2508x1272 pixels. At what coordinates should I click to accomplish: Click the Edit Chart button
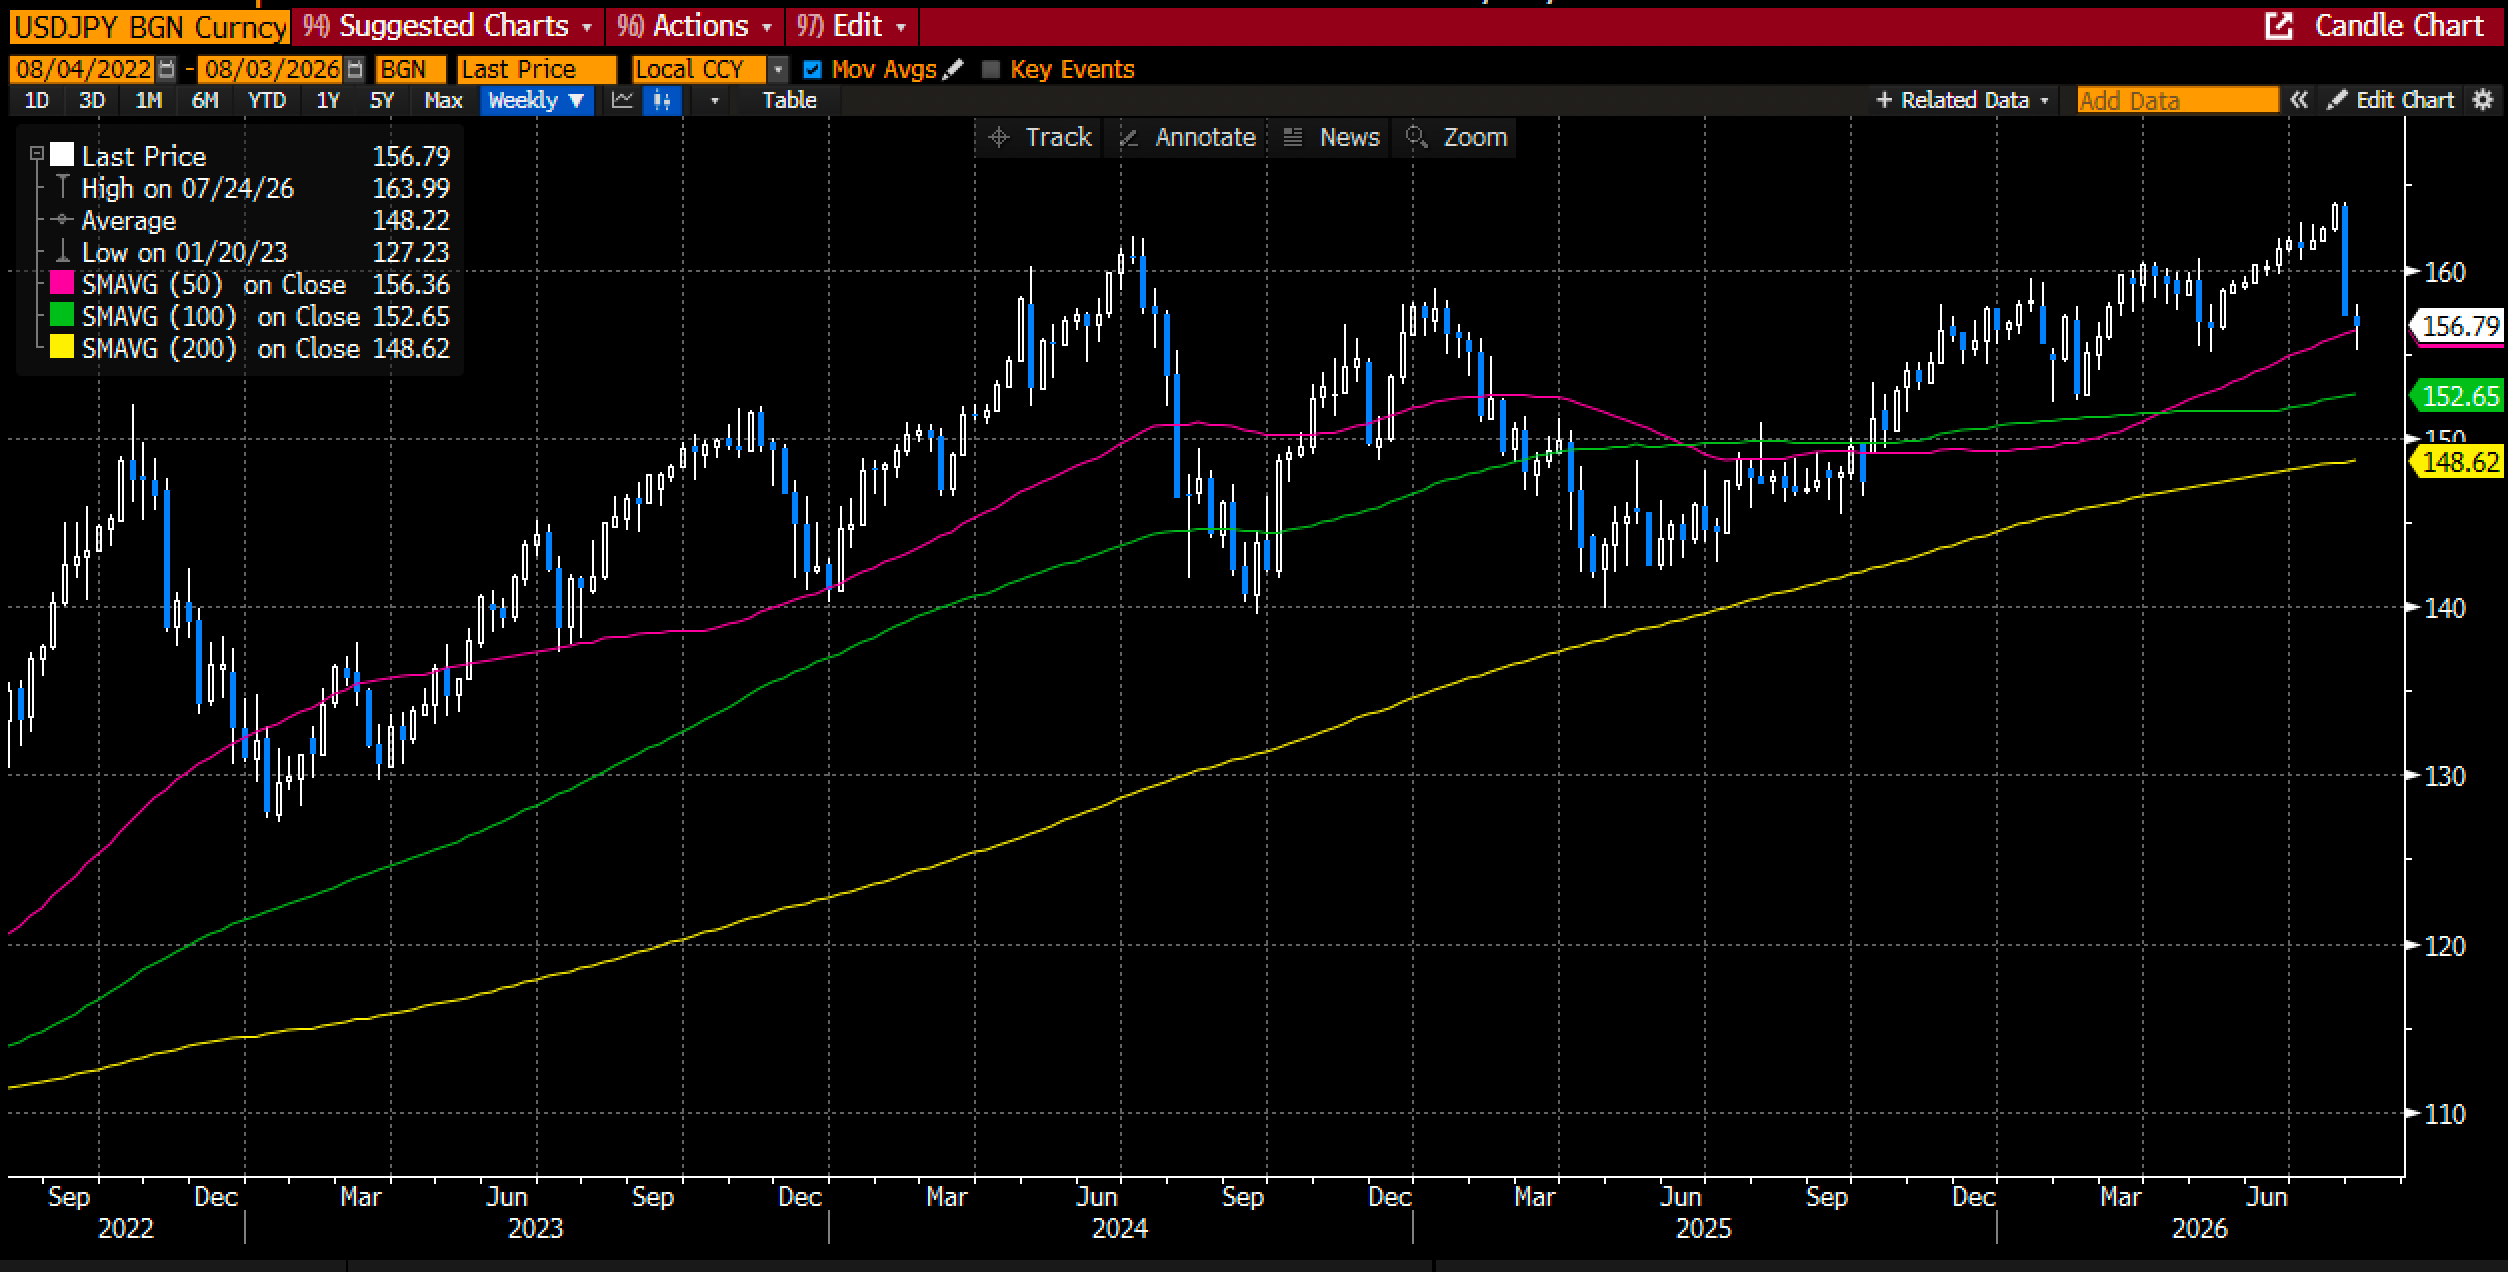tap(2392, 100)
